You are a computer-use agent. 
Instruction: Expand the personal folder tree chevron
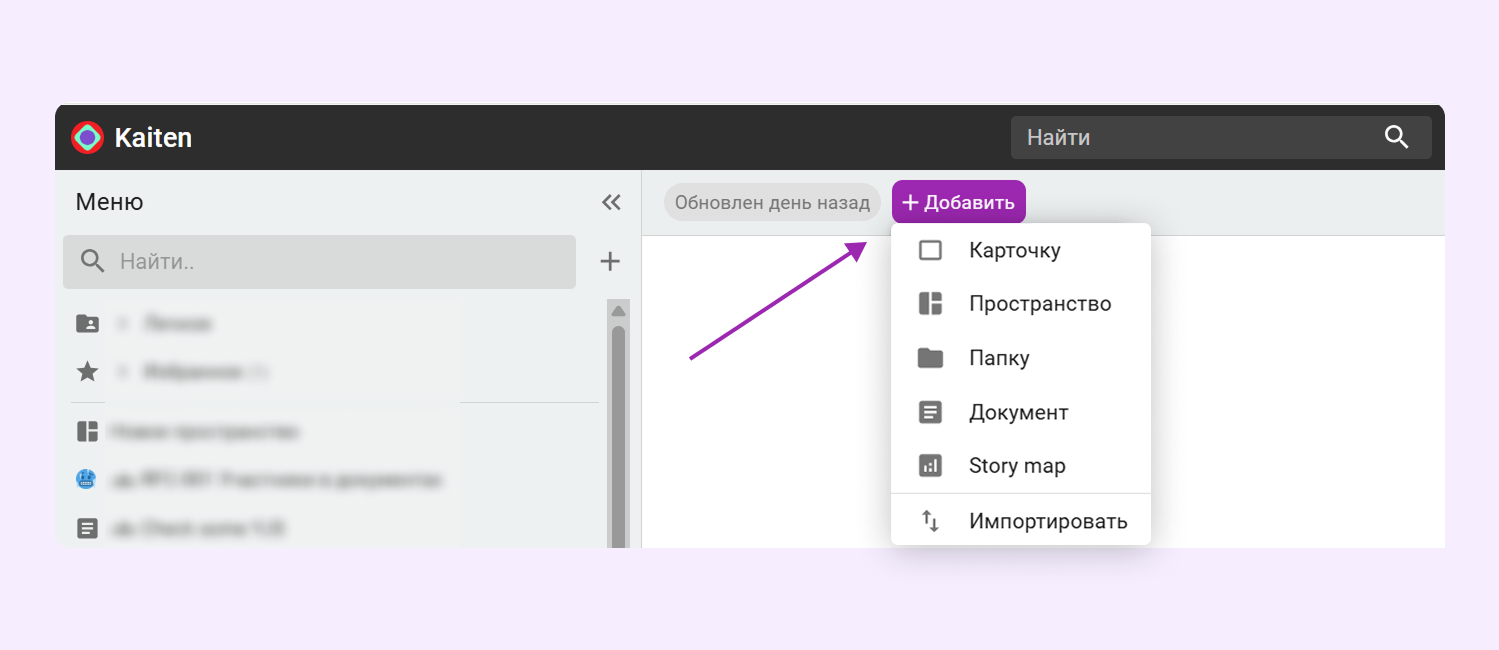point(123,324)
